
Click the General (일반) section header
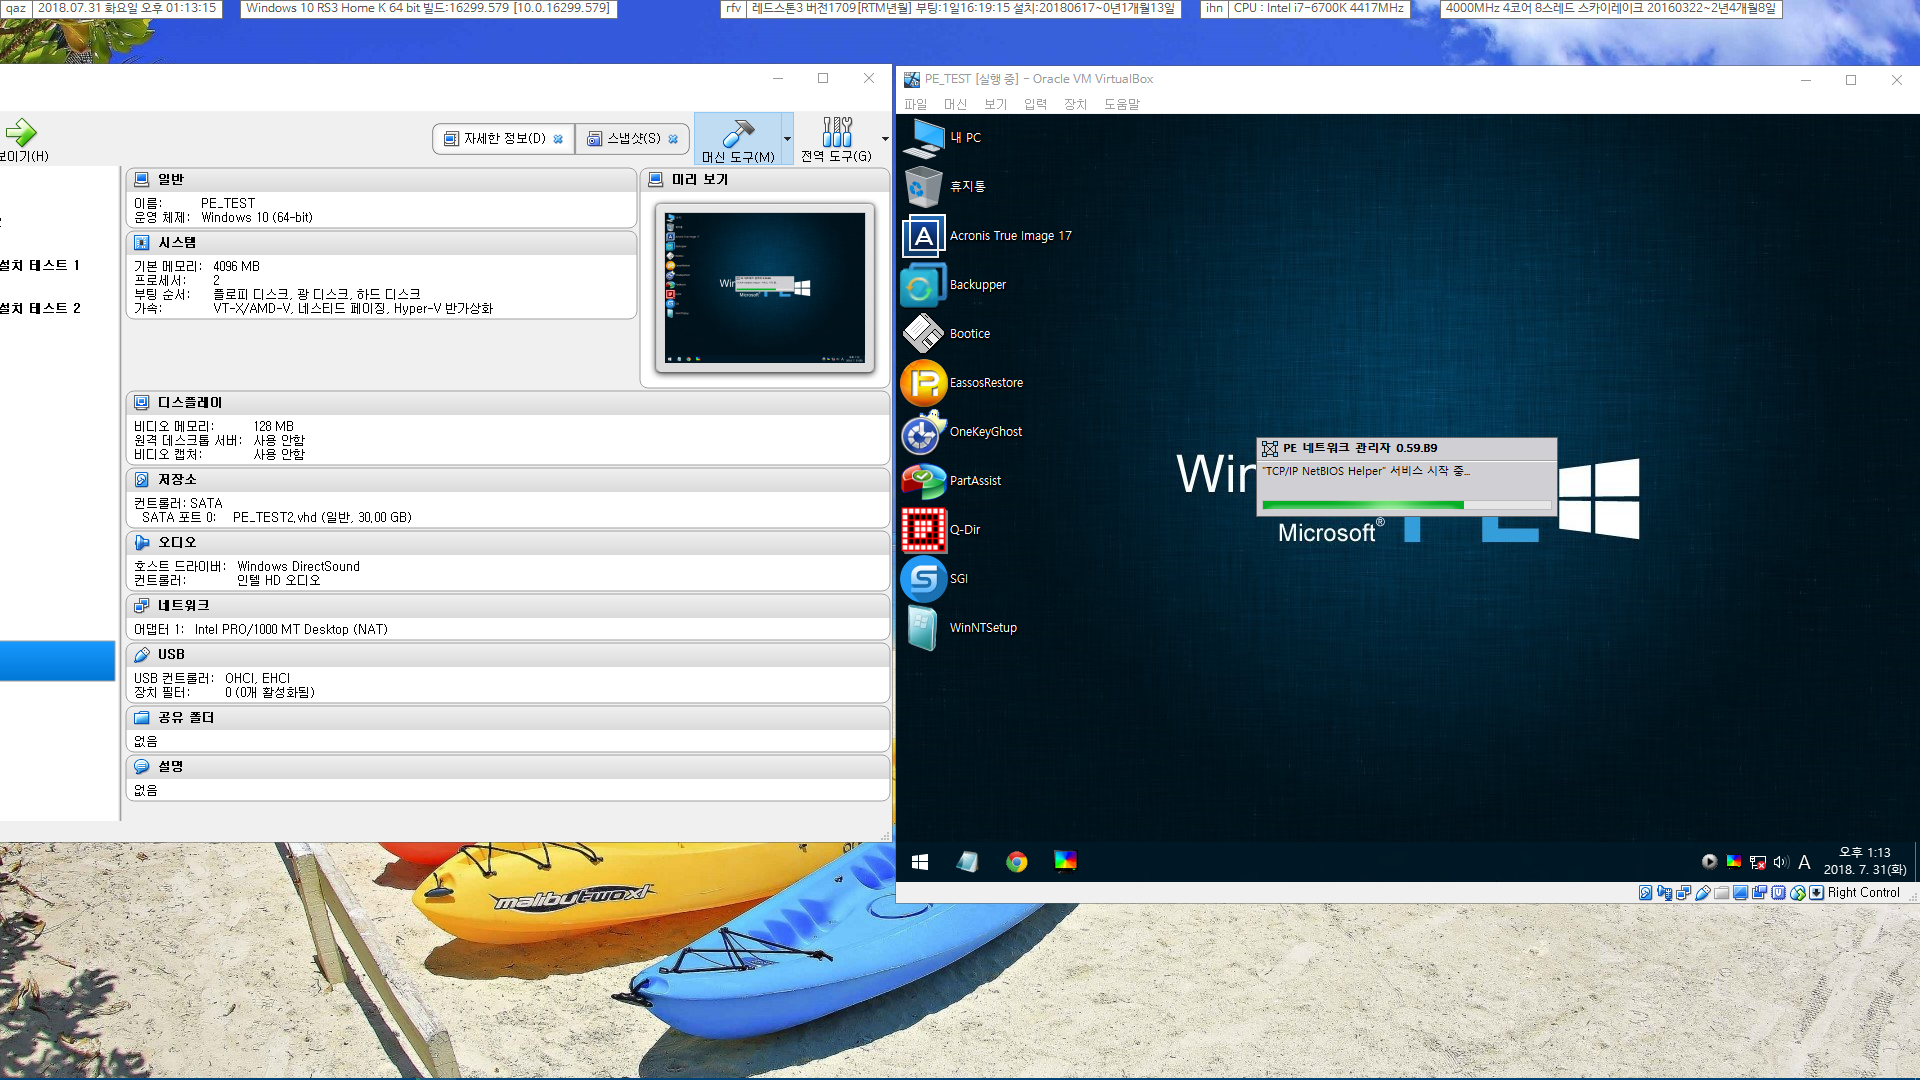[381, 179]
